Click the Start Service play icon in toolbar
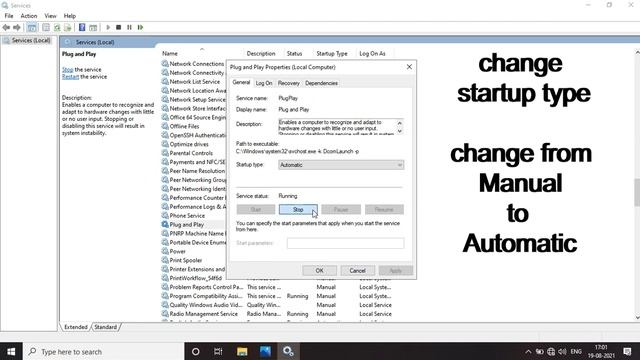 pyautogui.click(x=108, y=27)
